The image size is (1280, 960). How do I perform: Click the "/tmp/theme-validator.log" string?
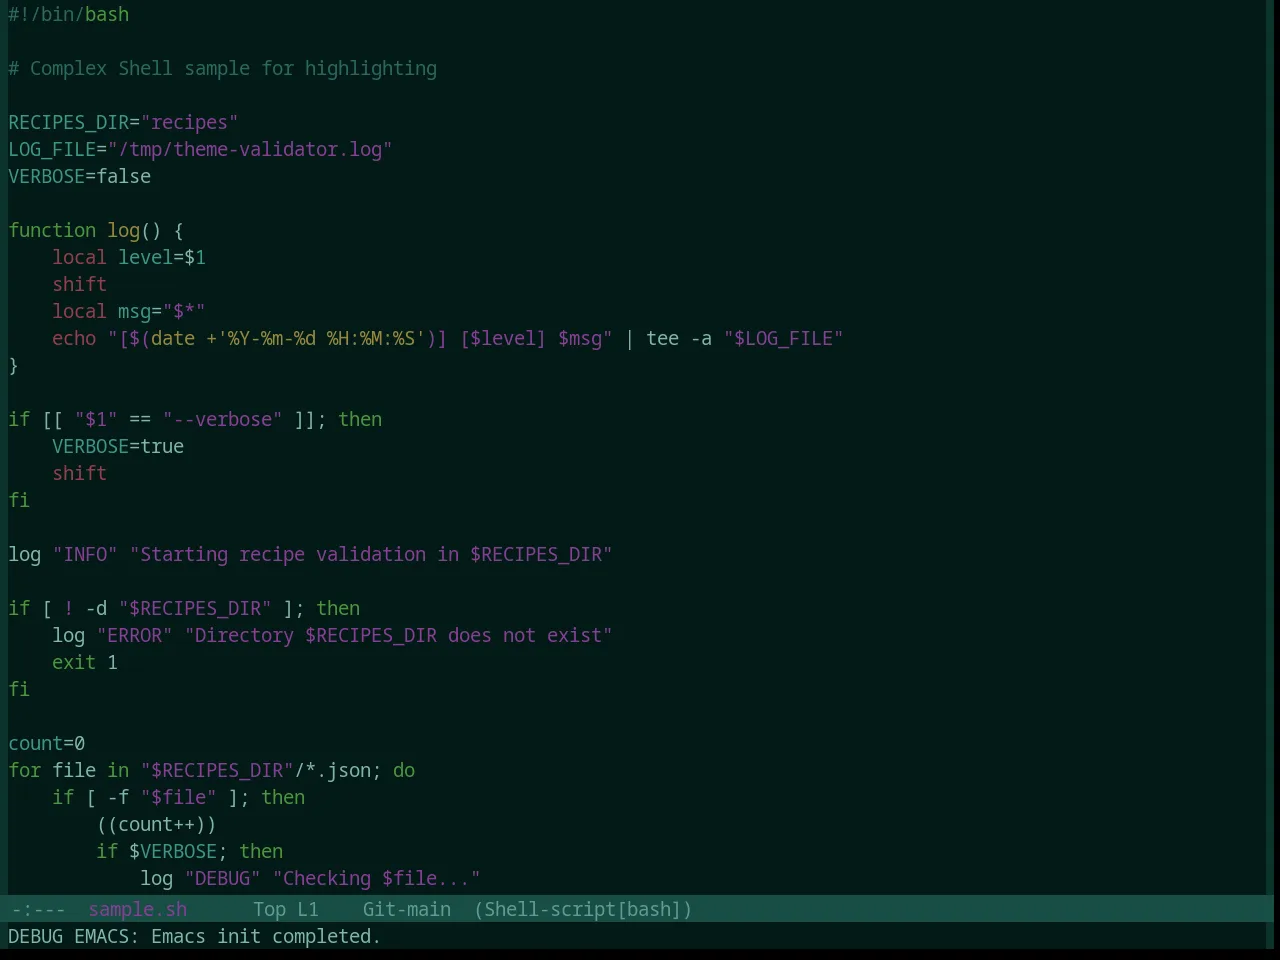point(250,149)
